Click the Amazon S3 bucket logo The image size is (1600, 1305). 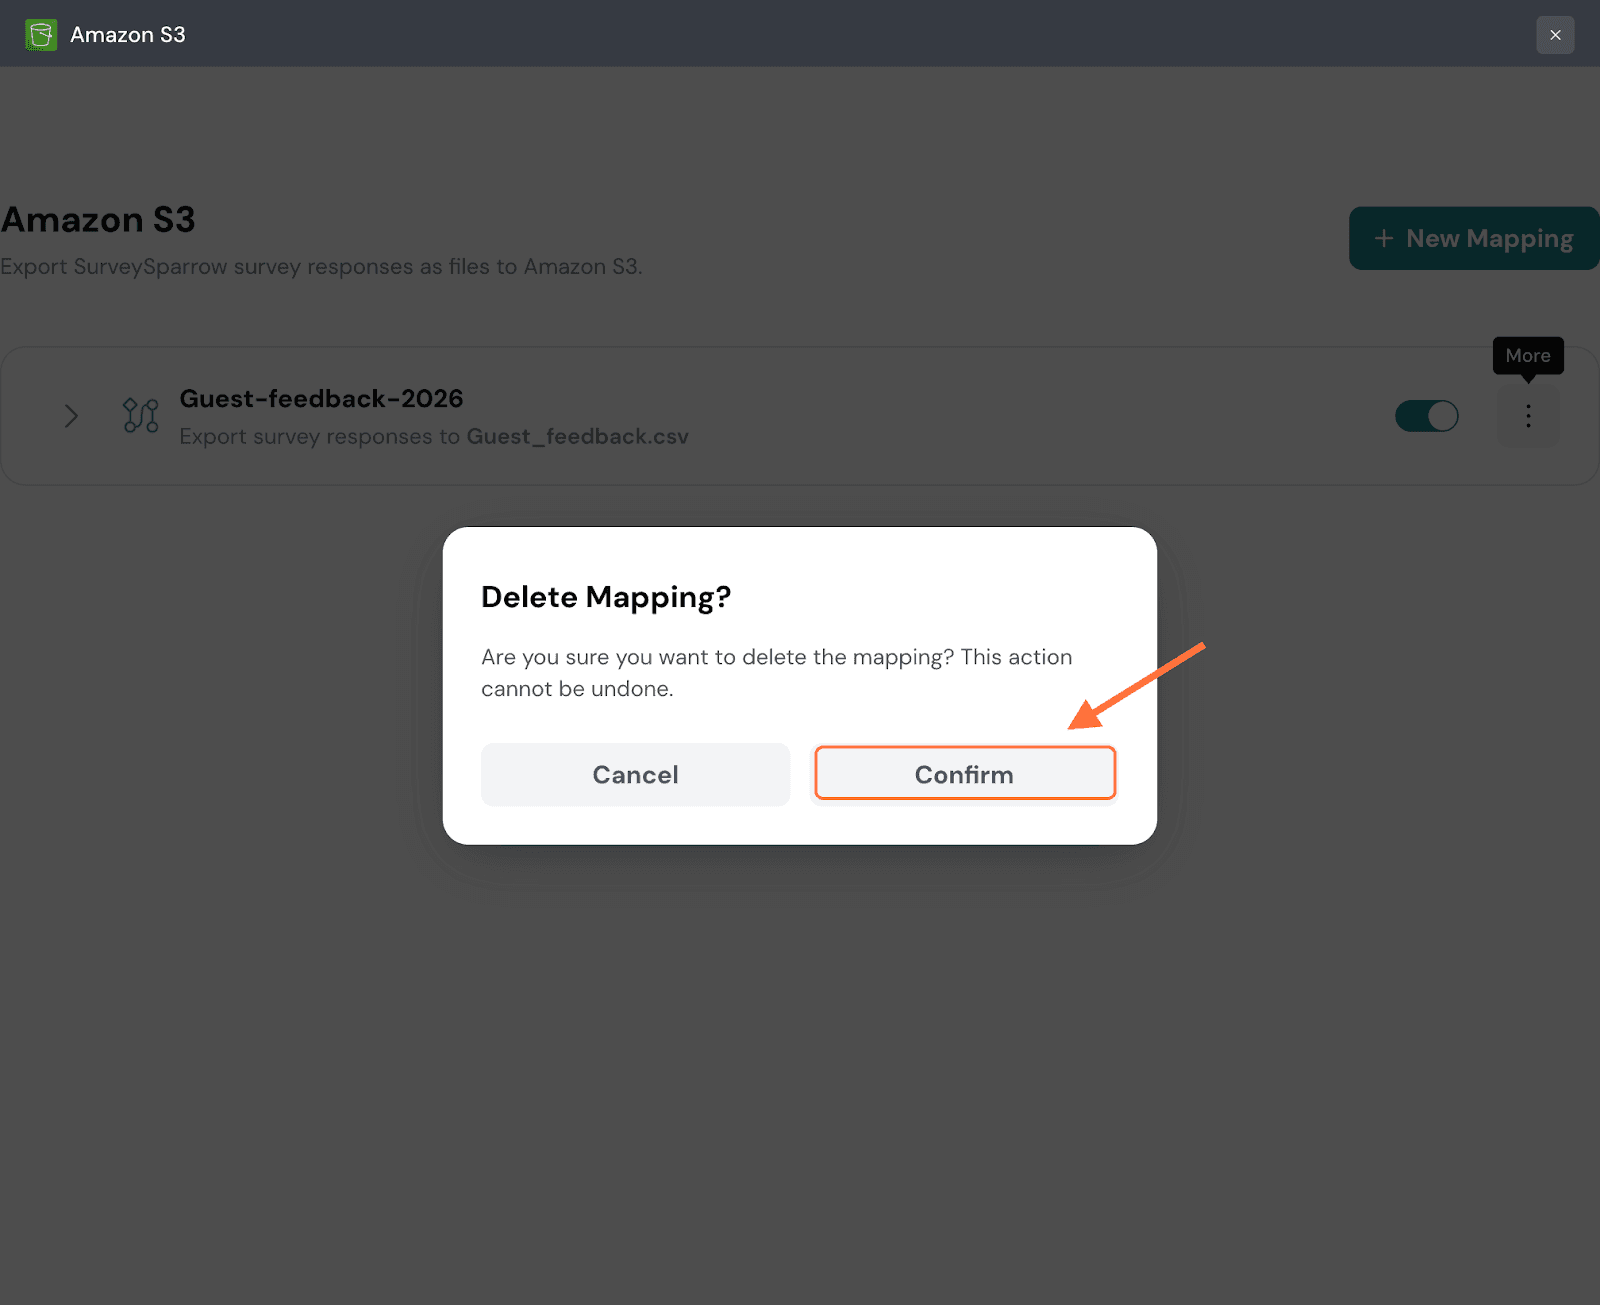point(41,35)
